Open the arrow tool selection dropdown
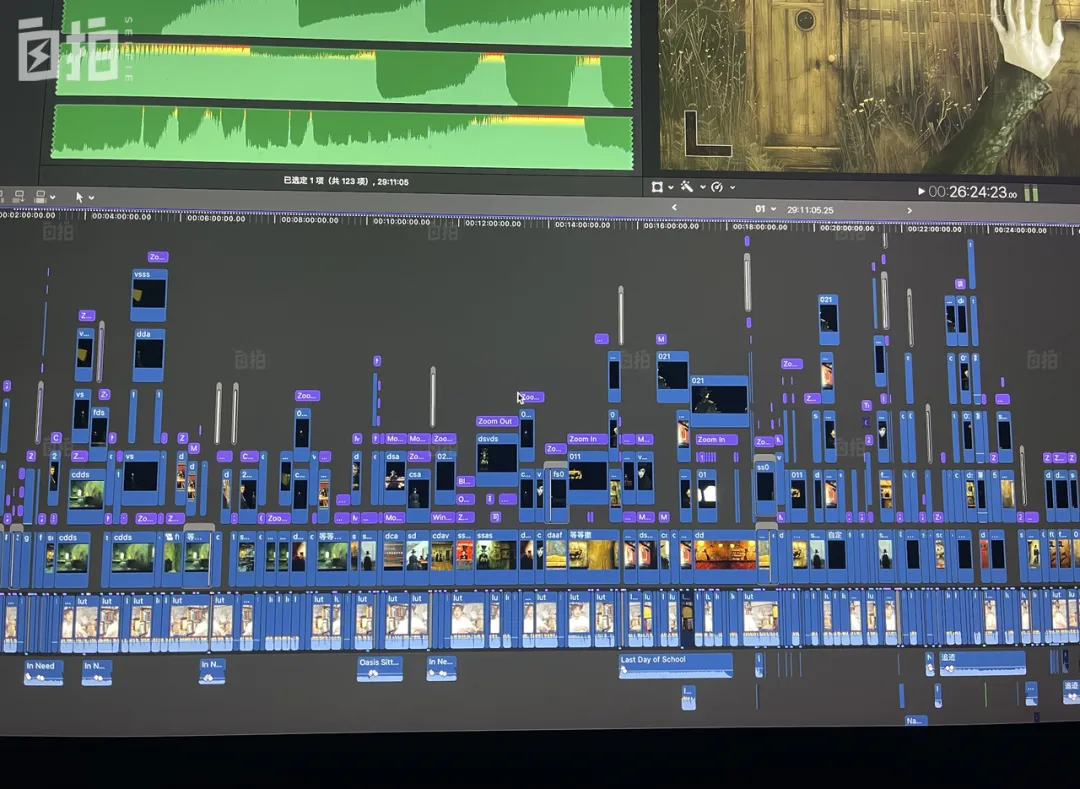The width and height of the screenshot is (1080, 789). pyautogui.click(x=92, y=198)
